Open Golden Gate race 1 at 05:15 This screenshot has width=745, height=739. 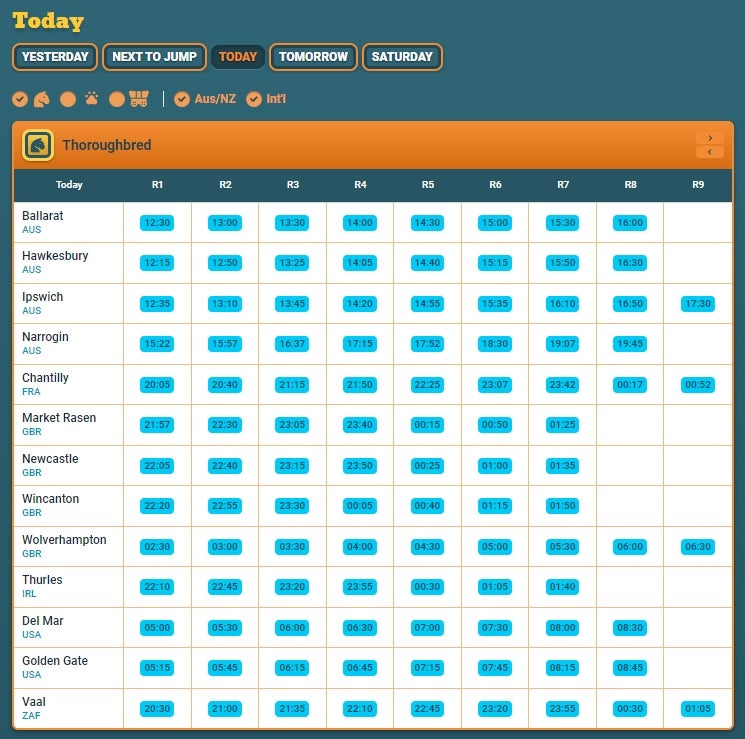(x=157, y=668)
